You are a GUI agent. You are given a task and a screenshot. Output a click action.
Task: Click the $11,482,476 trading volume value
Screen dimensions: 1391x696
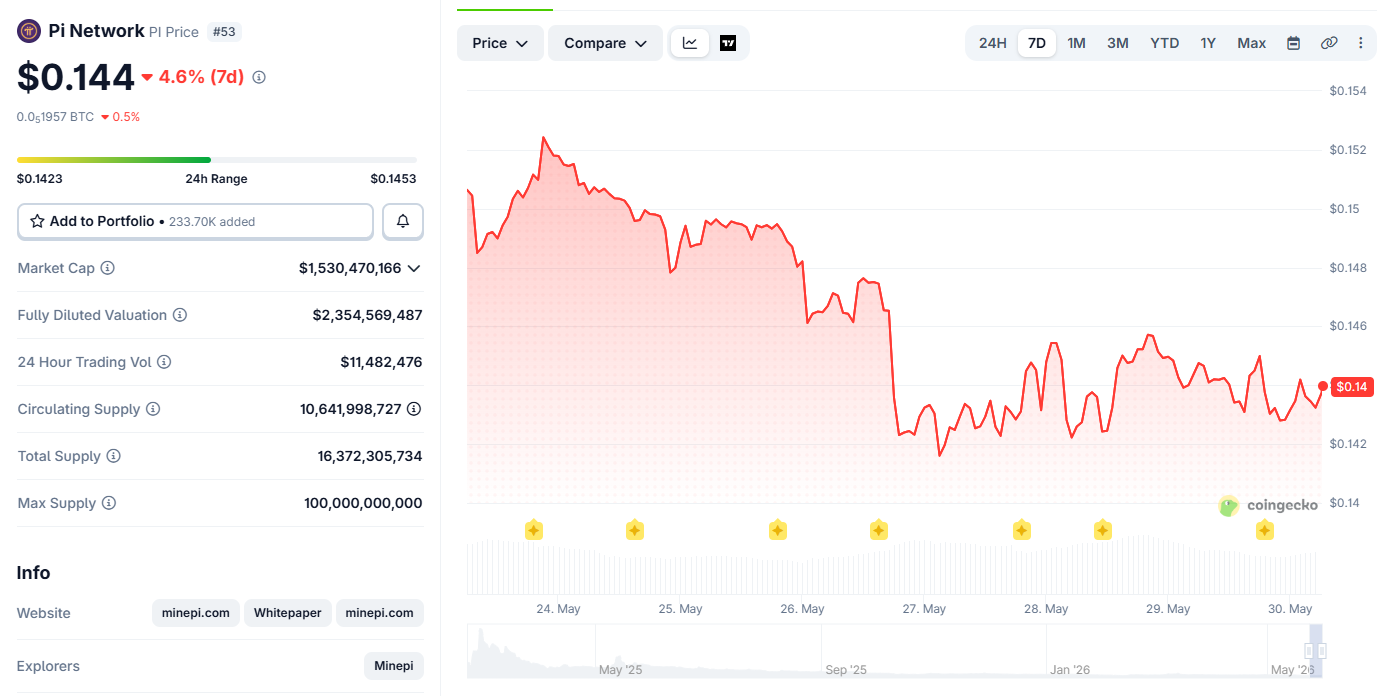(x=381, y=362)
